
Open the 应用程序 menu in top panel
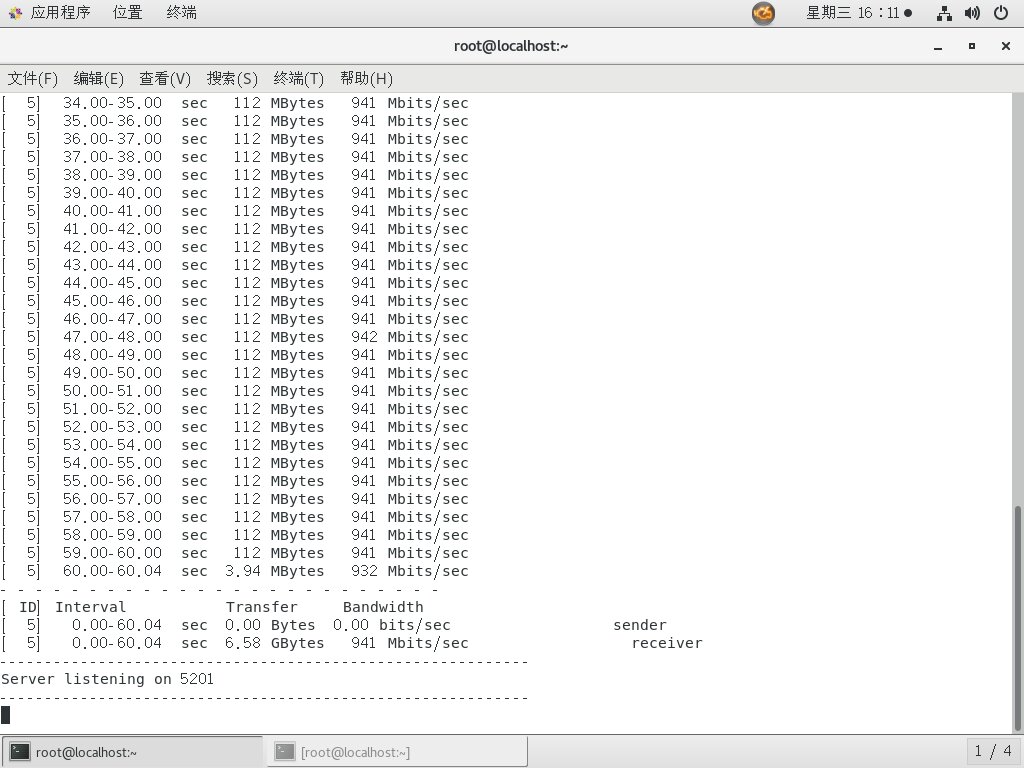coord(50,13)
